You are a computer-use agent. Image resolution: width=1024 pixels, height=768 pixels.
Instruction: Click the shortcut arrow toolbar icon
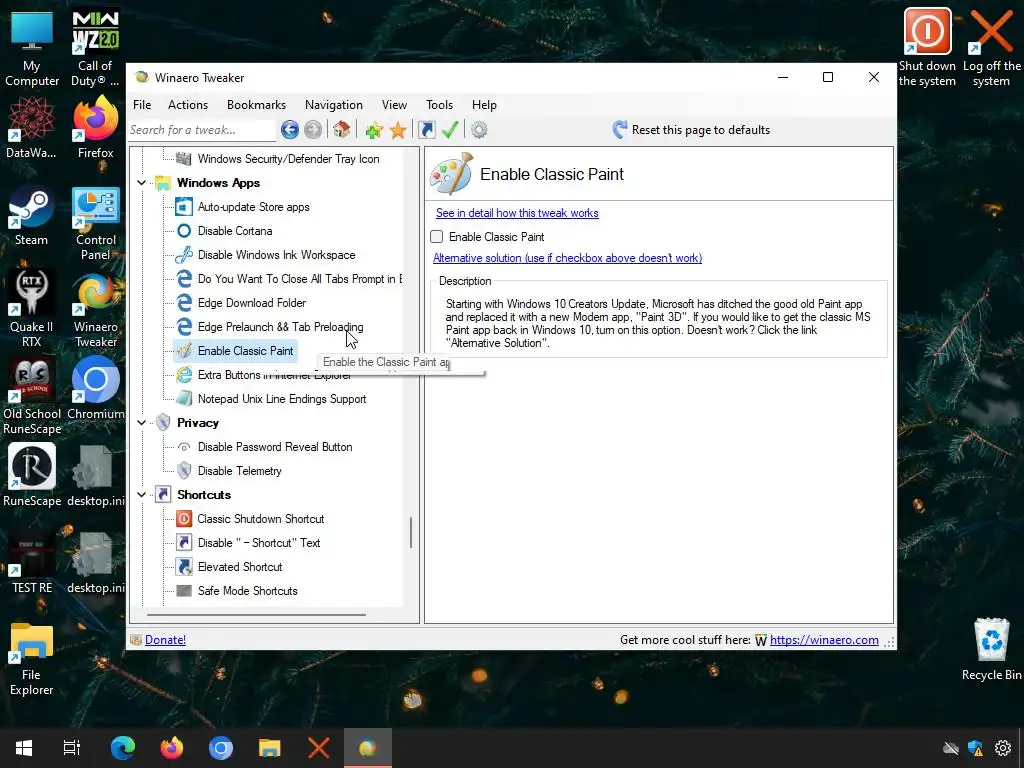tap(426, 130)
